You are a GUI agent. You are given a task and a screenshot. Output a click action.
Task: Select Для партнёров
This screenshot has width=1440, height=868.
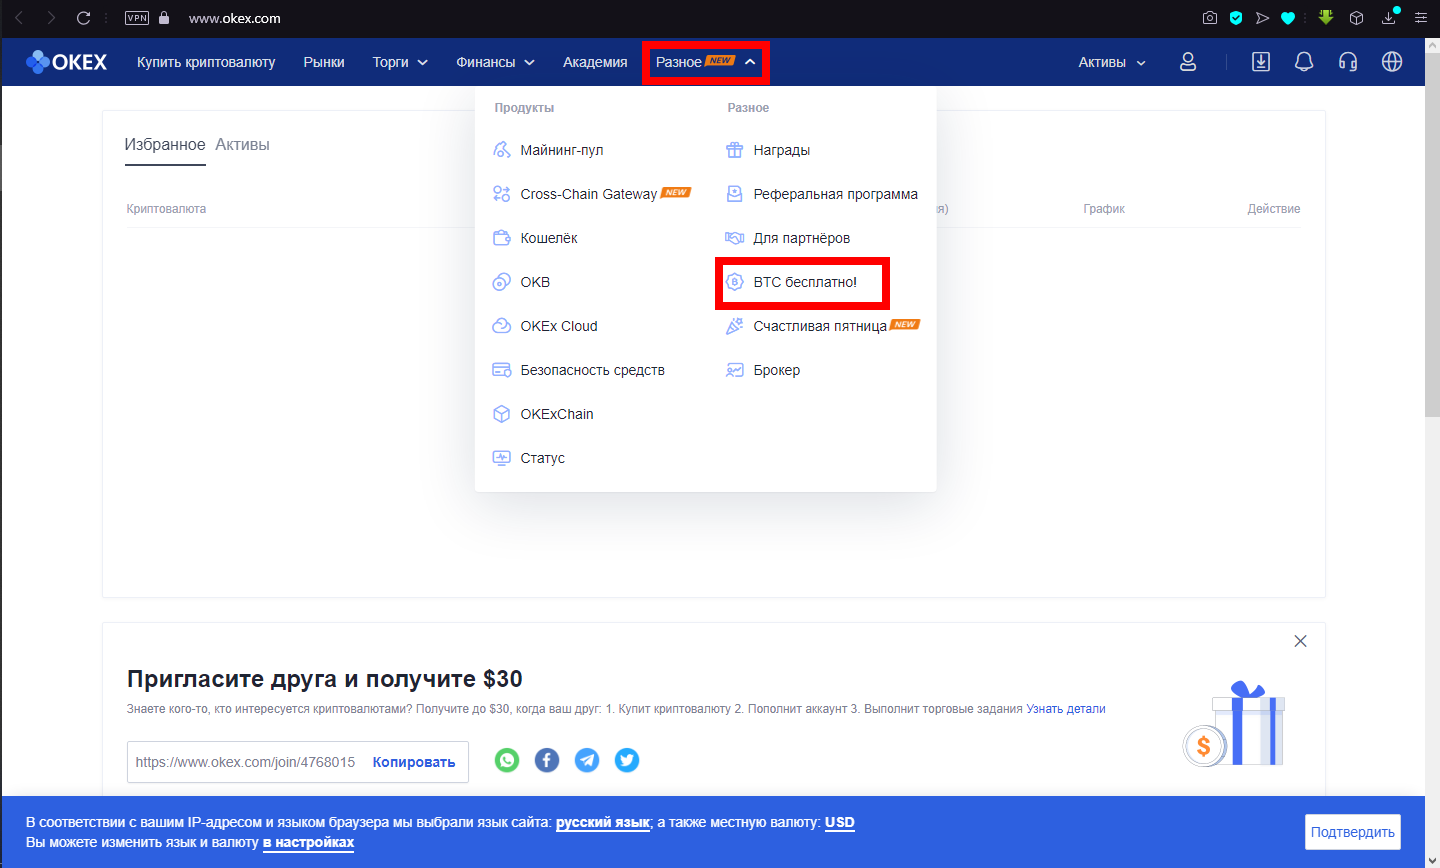click(787, 238)
